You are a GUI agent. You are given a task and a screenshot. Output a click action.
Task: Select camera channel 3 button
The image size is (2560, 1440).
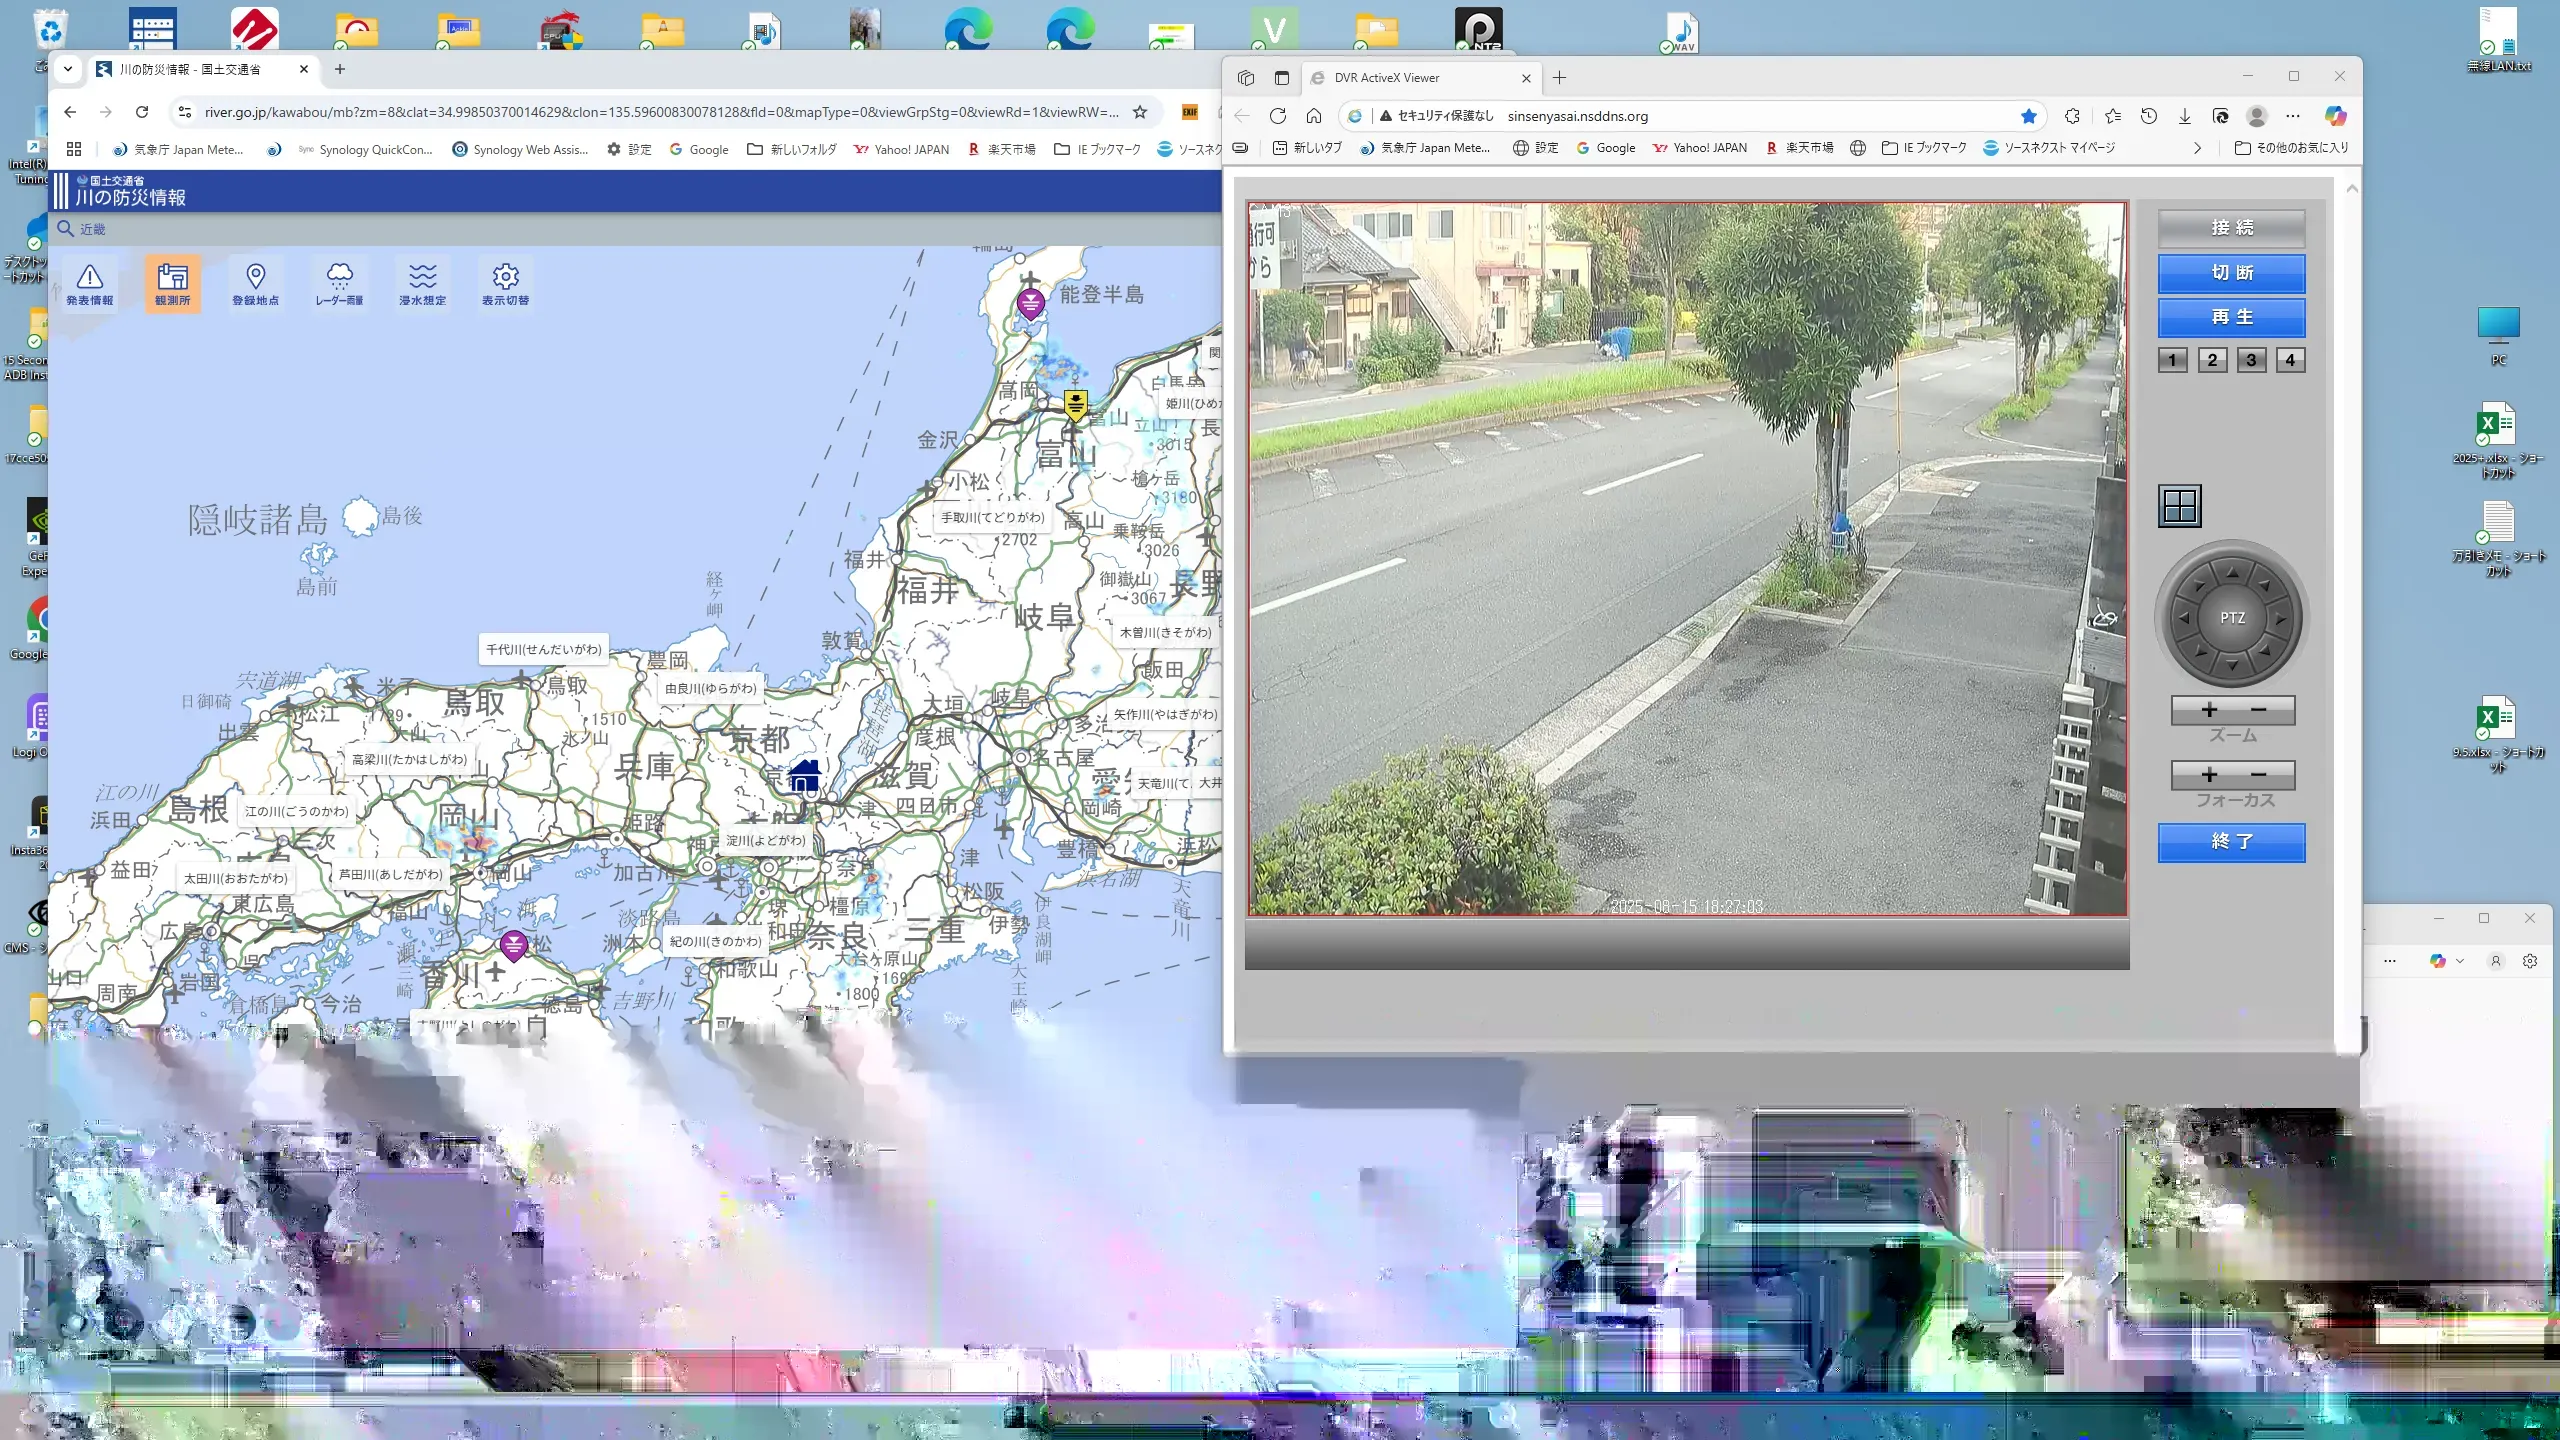click(x=2251, y=360)
